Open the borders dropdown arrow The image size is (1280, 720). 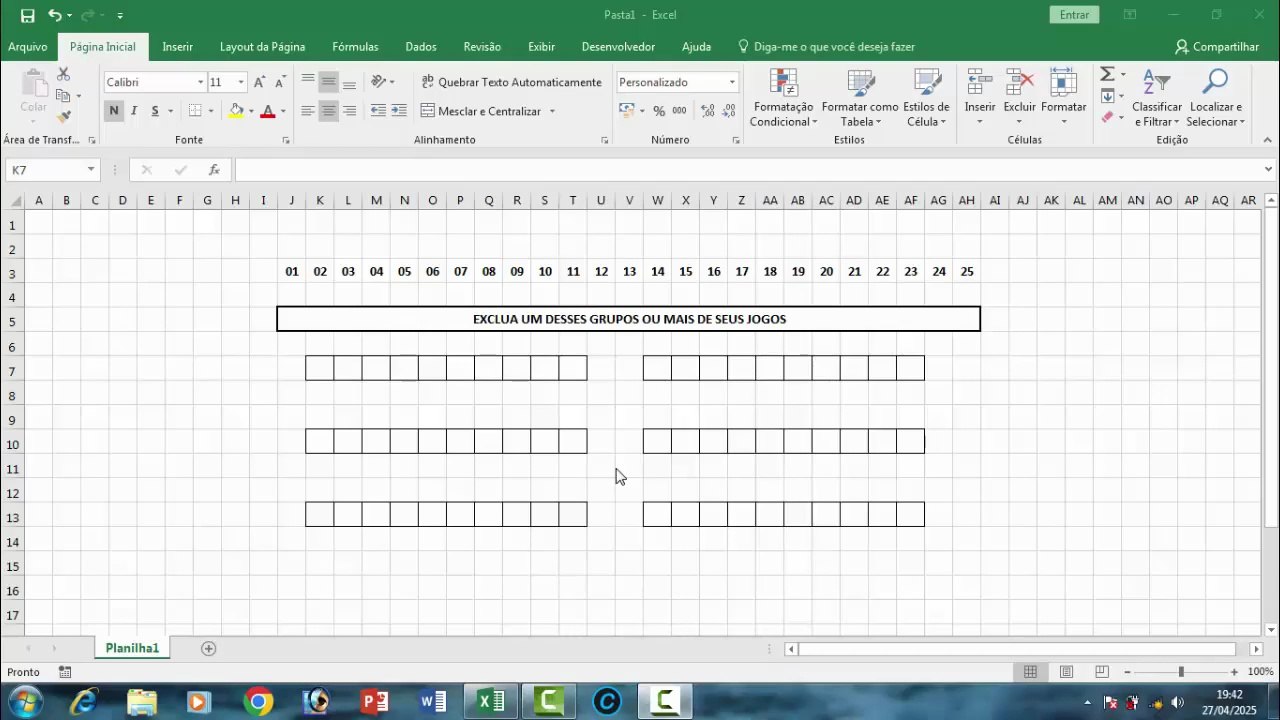point(210,111)
